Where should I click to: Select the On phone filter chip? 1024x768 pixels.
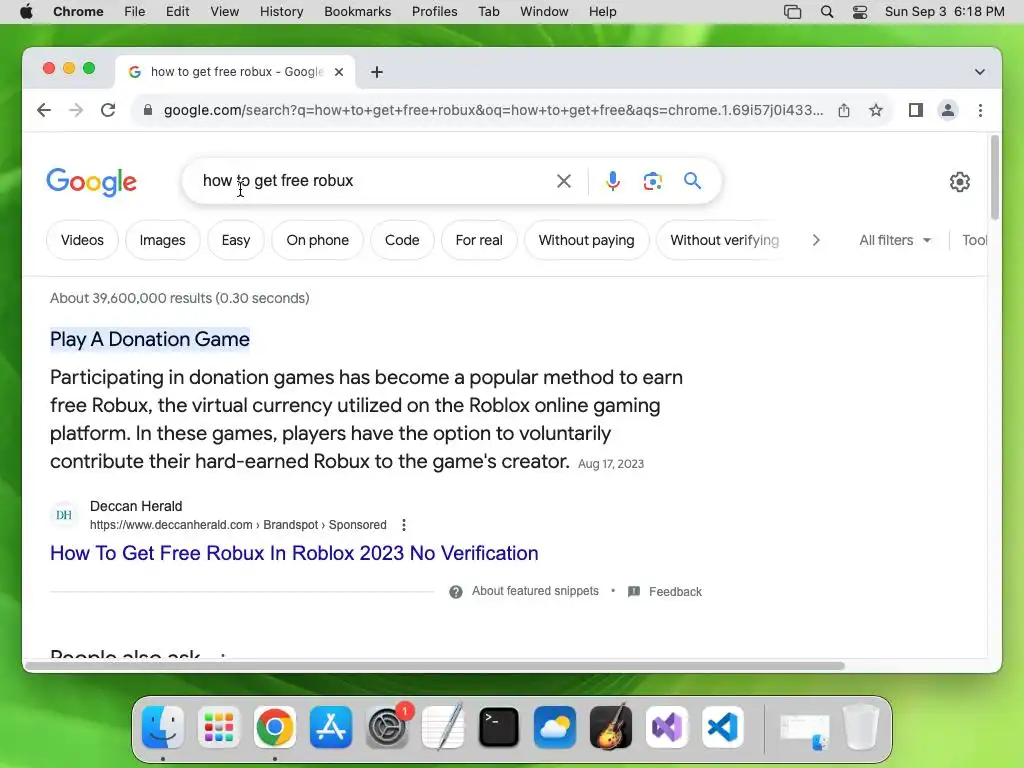click(x=317, y=240)
